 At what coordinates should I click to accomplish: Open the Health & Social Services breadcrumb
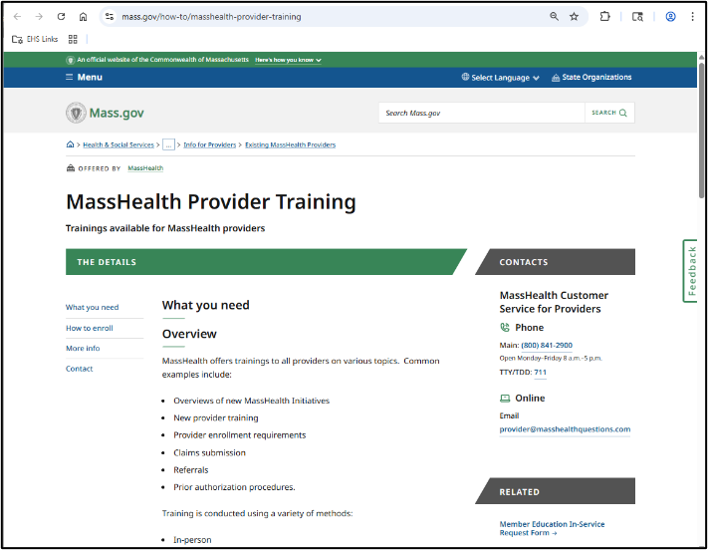[118, 144]
